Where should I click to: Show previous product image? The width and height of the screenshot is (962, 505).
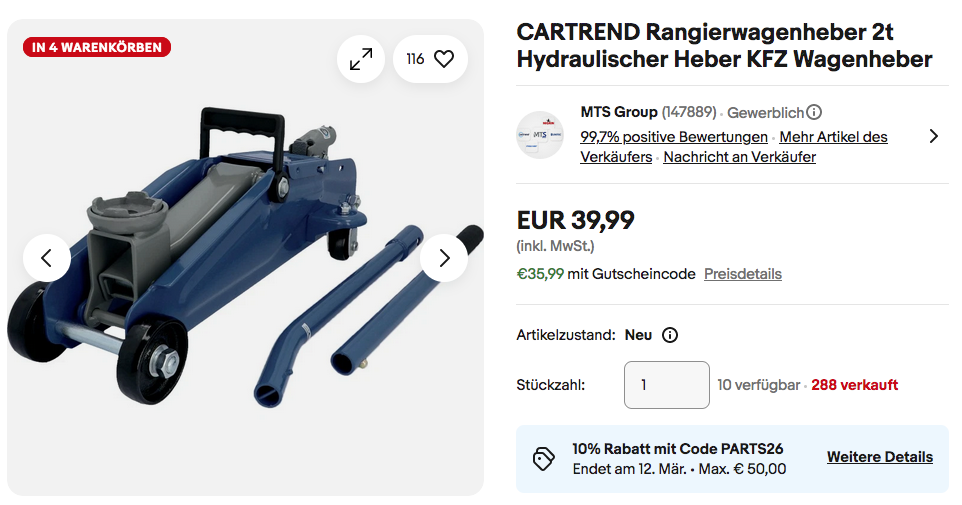coord(47,258)
